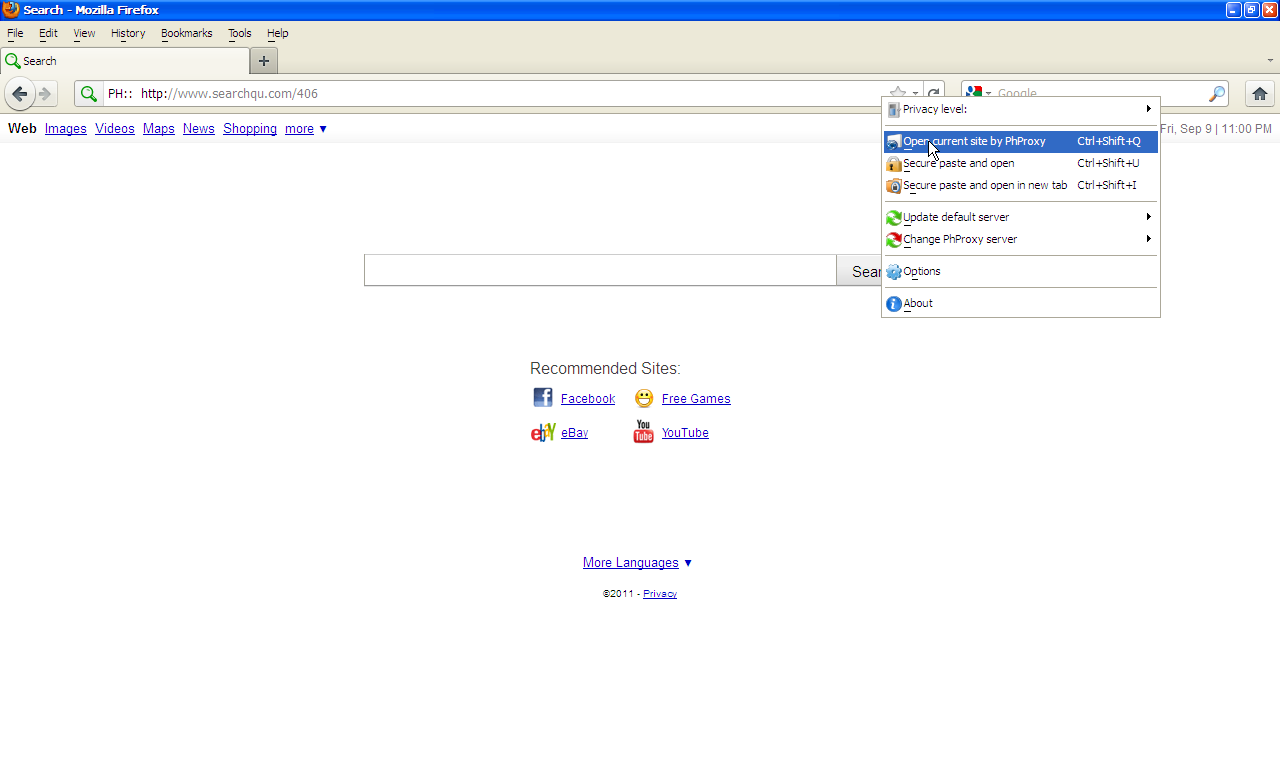
Task: Expand Update default server submenu
Action: pos(1020,217)
